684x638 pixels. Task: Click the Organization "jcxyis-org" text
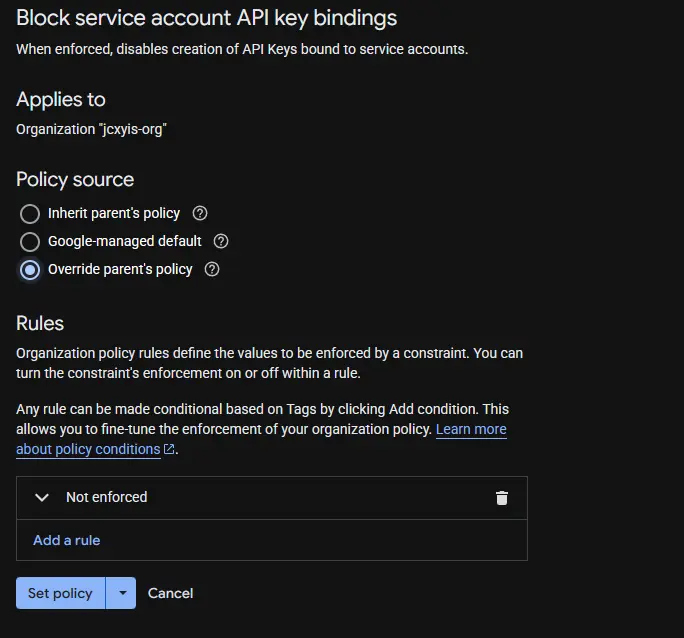pyautogui.click(x=91, y=129)
